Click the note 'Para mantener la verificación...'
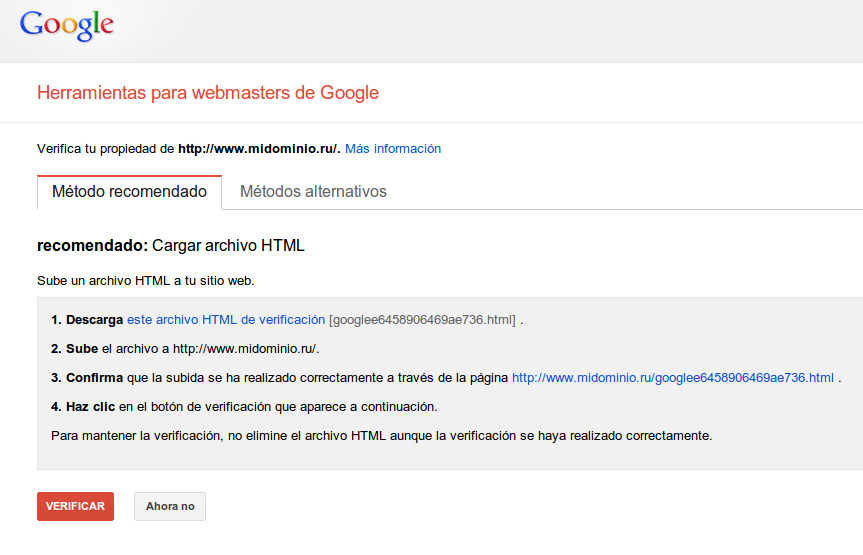Viewport: 863px width, 555px height. click(381, 436)
